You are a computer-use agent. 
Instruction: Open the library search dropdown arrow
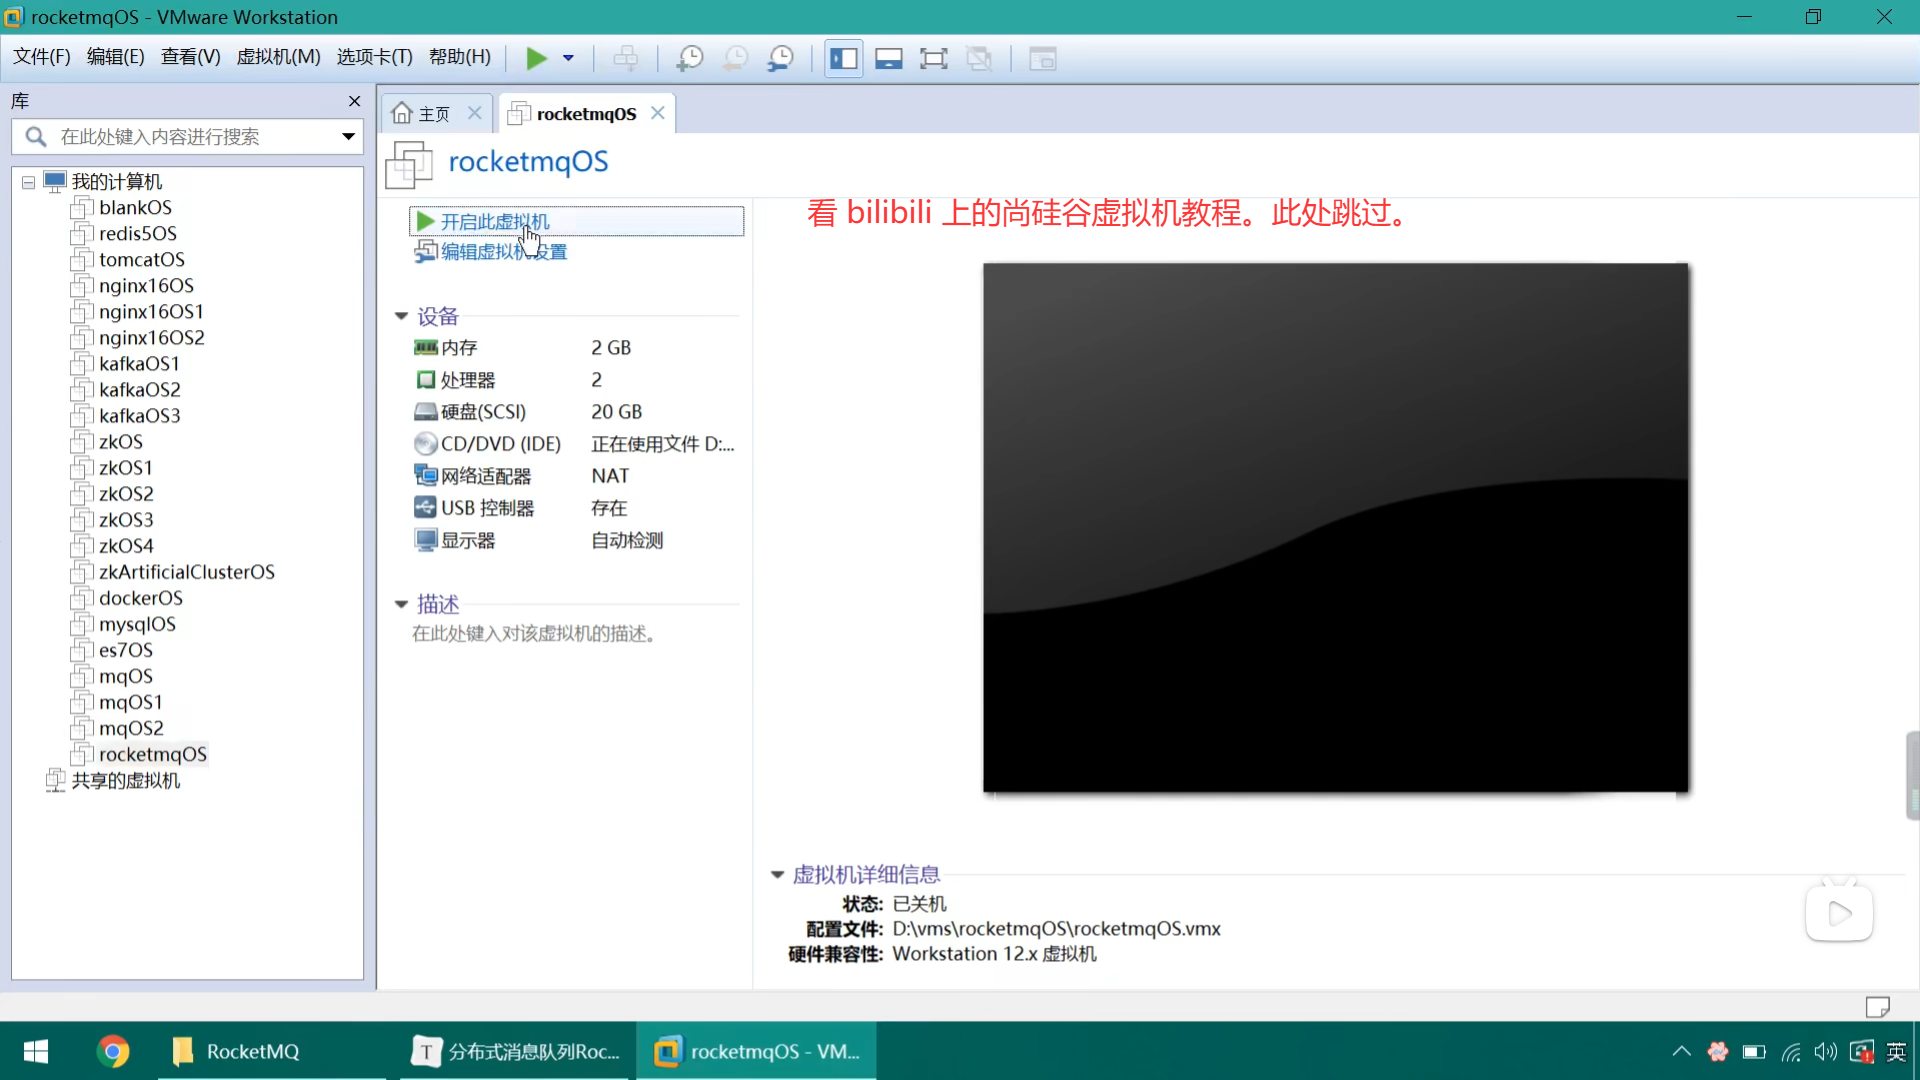pos(348,136)
